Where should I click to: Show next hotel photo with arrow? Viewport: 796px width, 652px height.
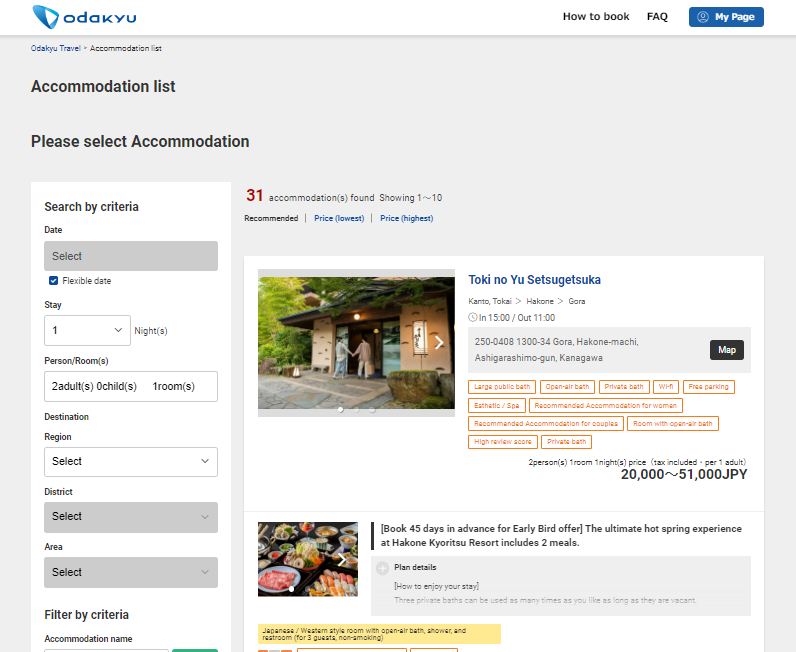pyautogui.click(x=439, y=342)
